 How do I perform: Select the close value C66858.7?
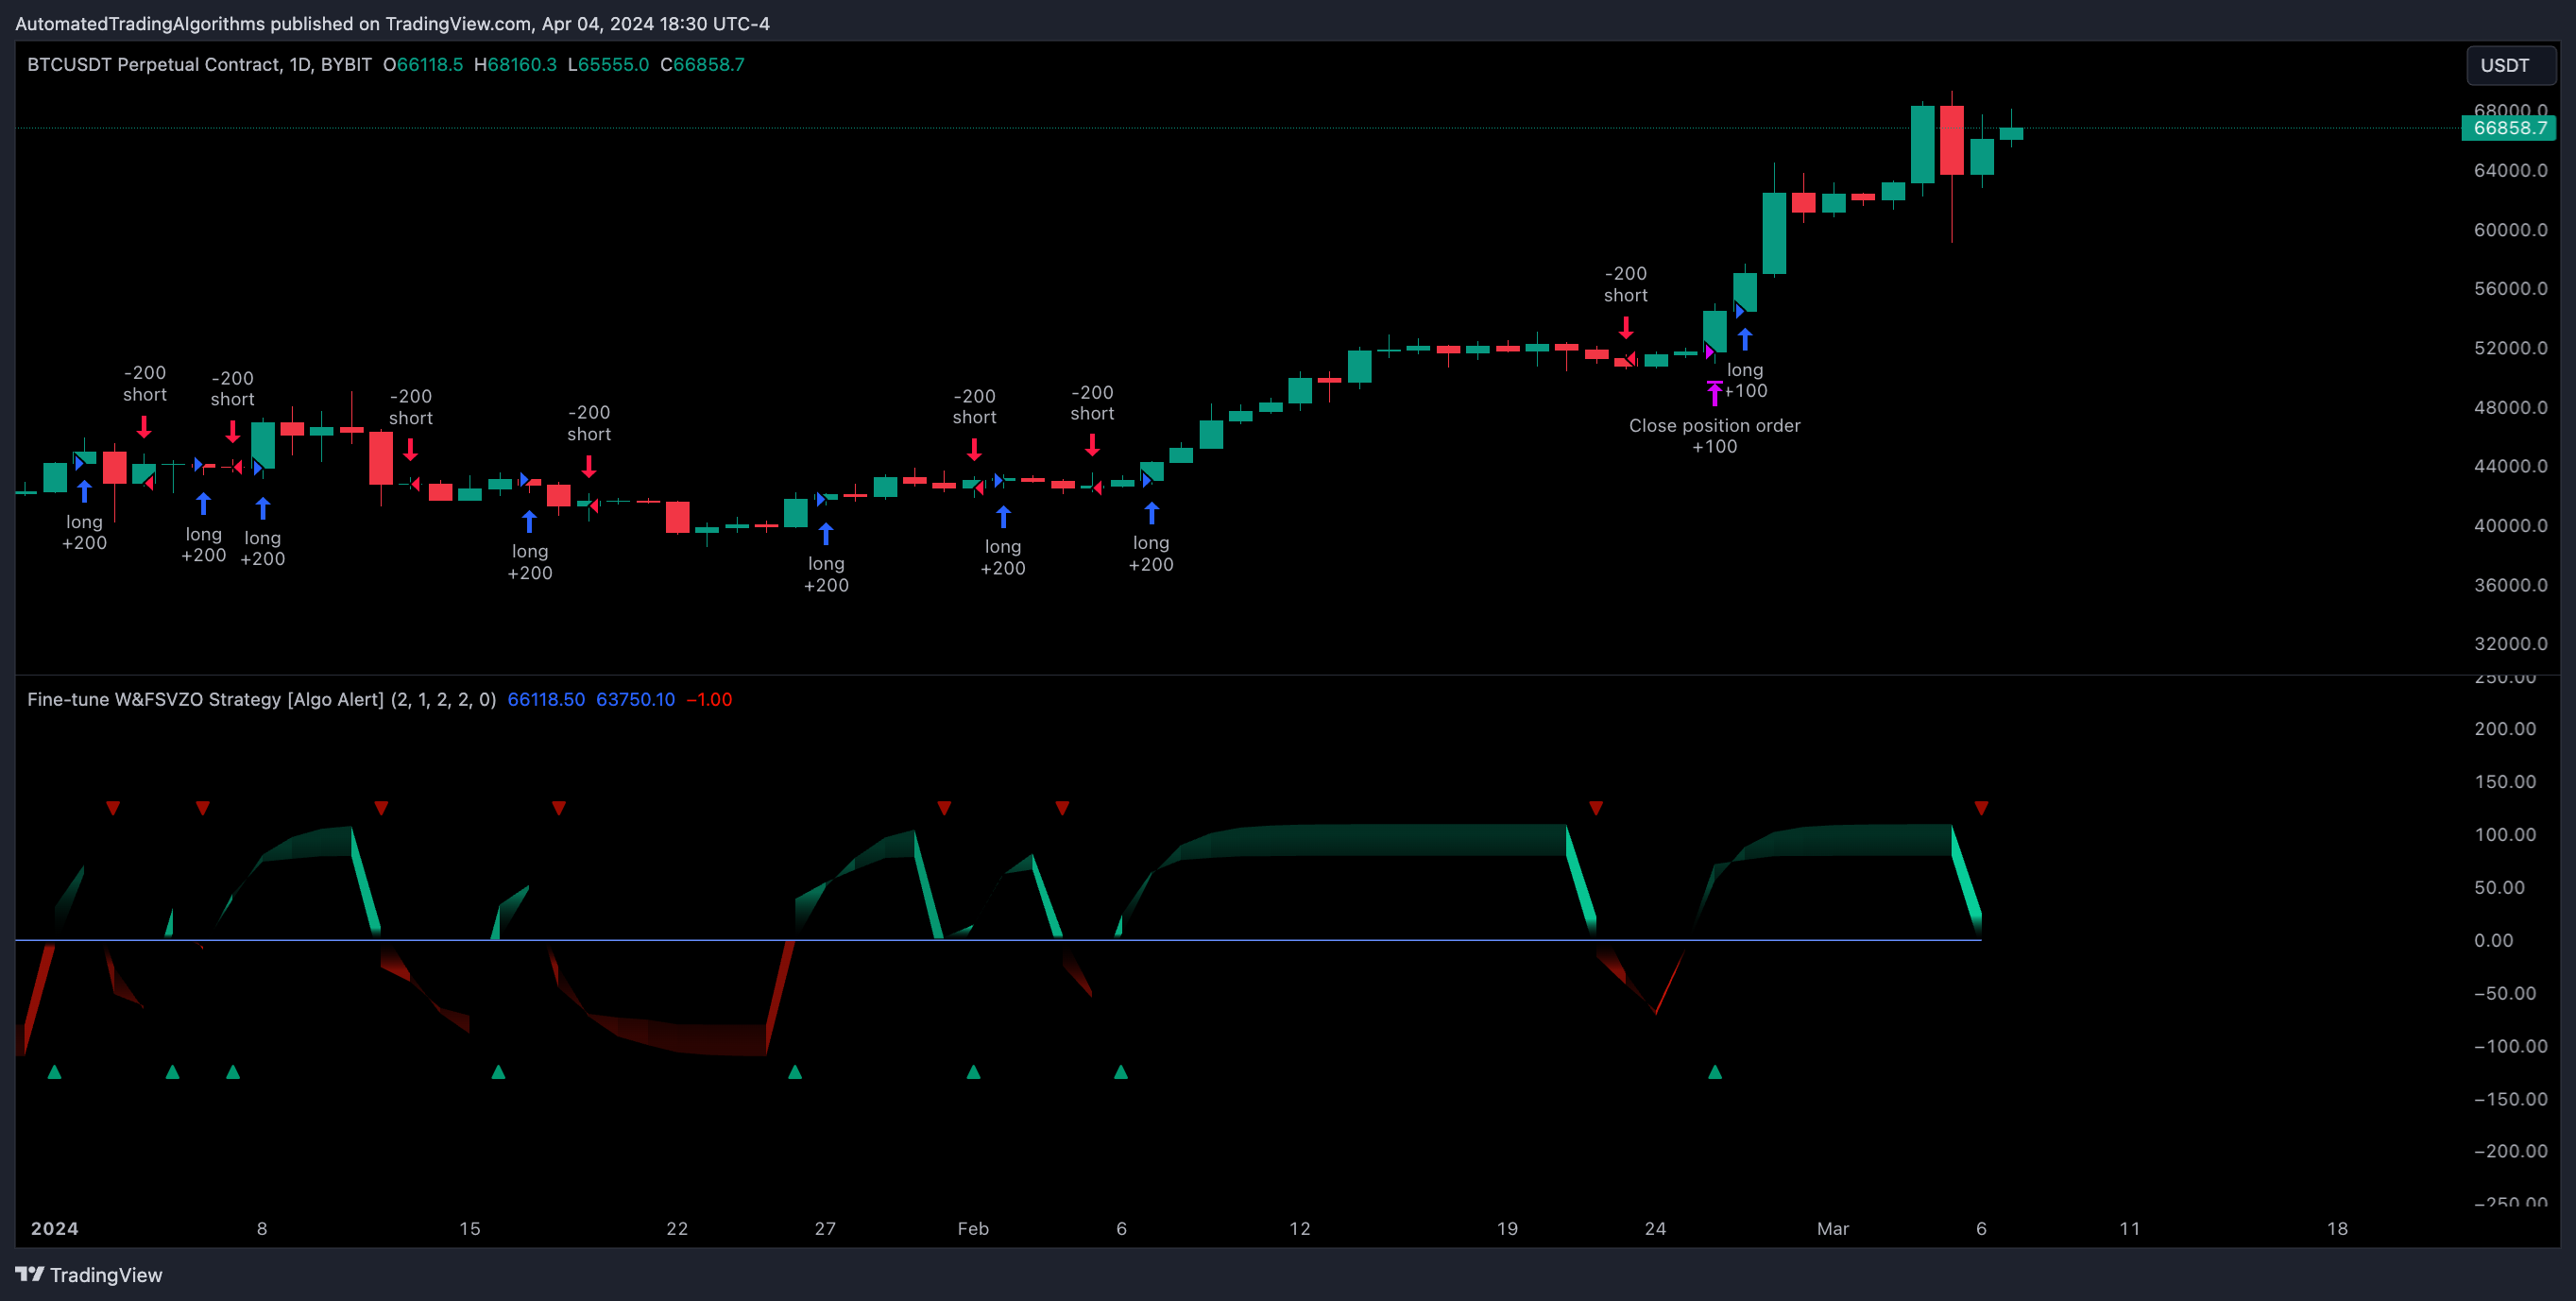(702, 65)
